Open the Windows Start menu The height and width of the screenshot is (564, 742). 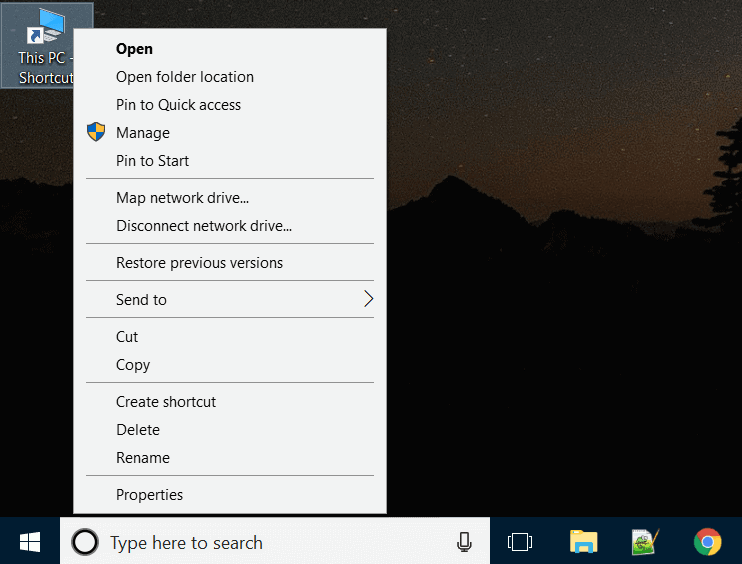[x=30, y=542]
